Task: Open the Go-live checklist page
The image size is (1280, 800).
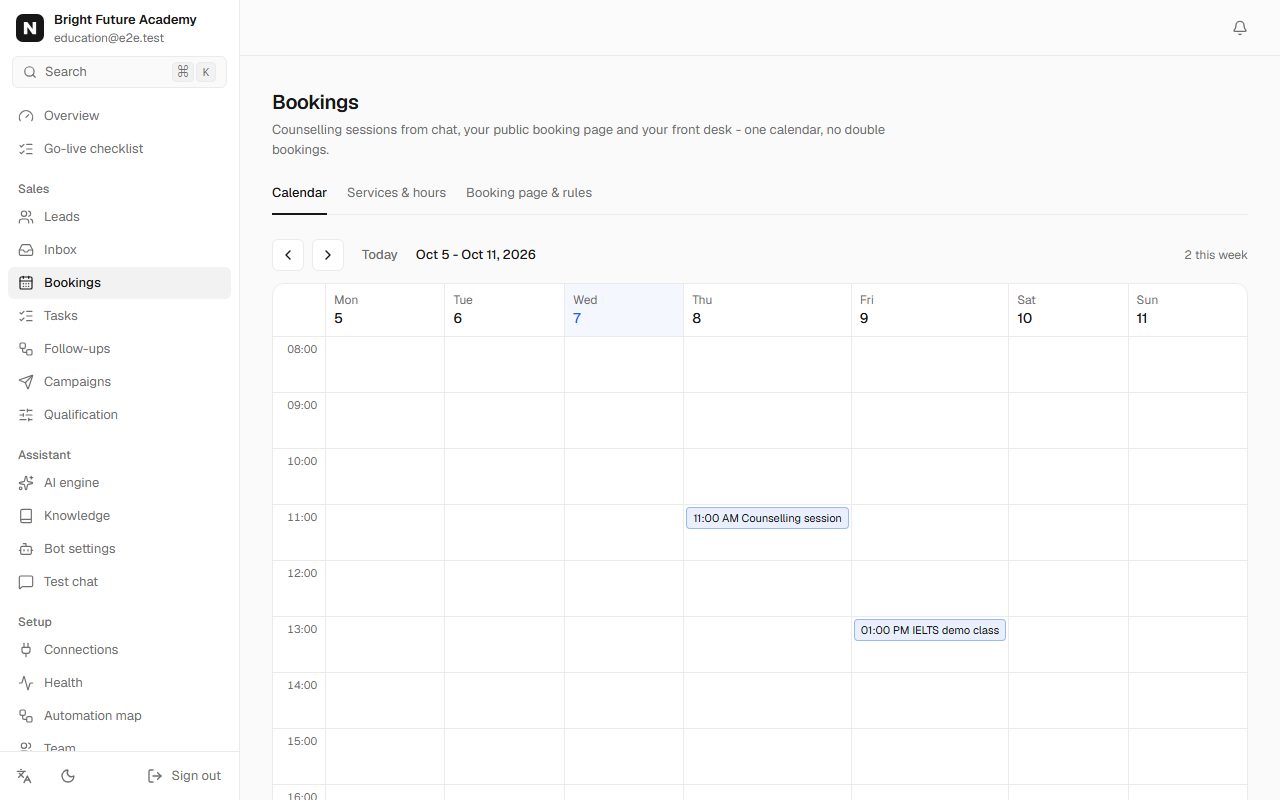Action: (119, 149)
